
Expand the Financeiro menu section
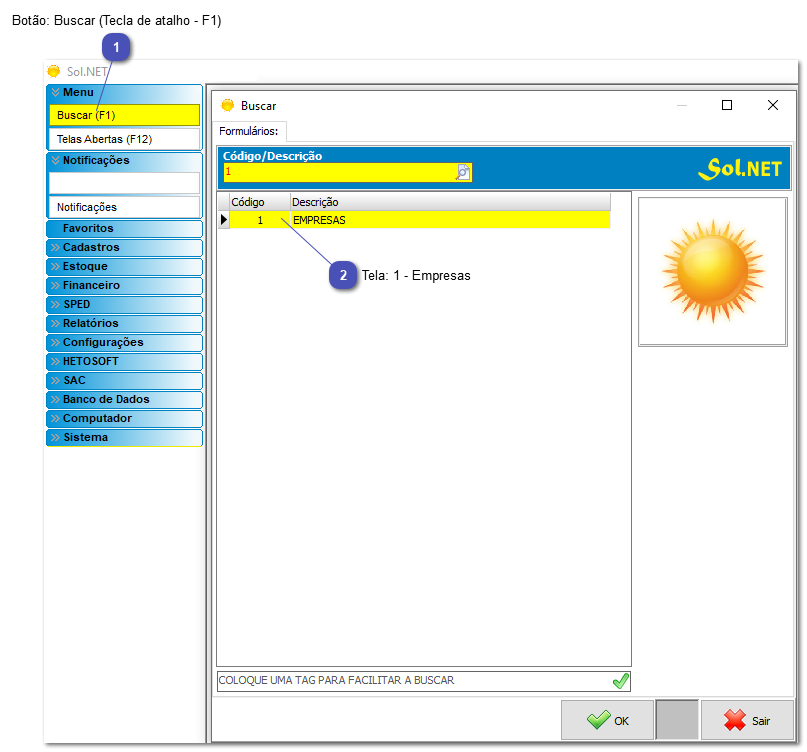coord(124,285)
